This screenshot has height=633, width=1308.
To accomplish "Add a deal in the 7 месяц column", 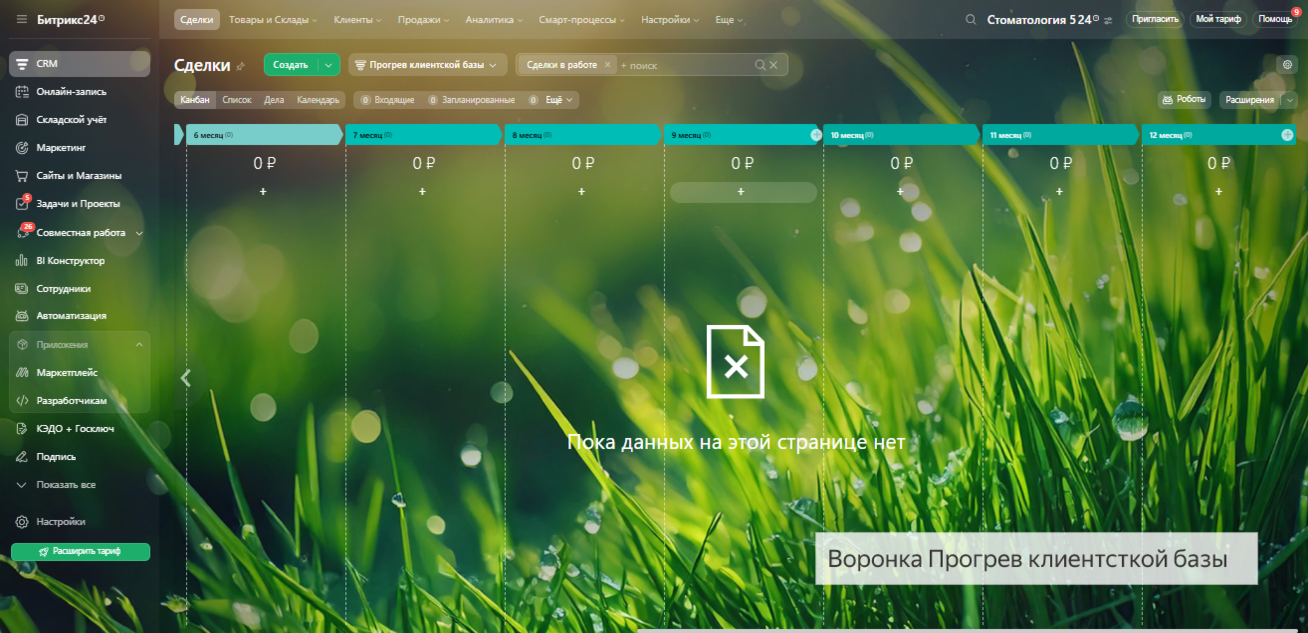I will (422, 191).
